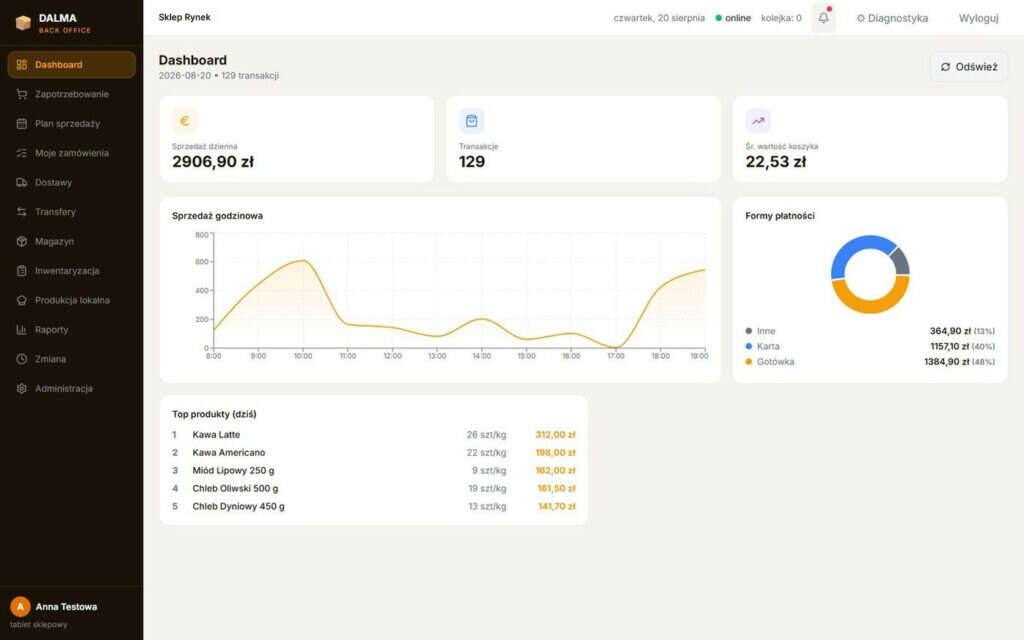Open the Transfery section
The width and height of the screenshot is (1024, 640).
click(71, 212)
